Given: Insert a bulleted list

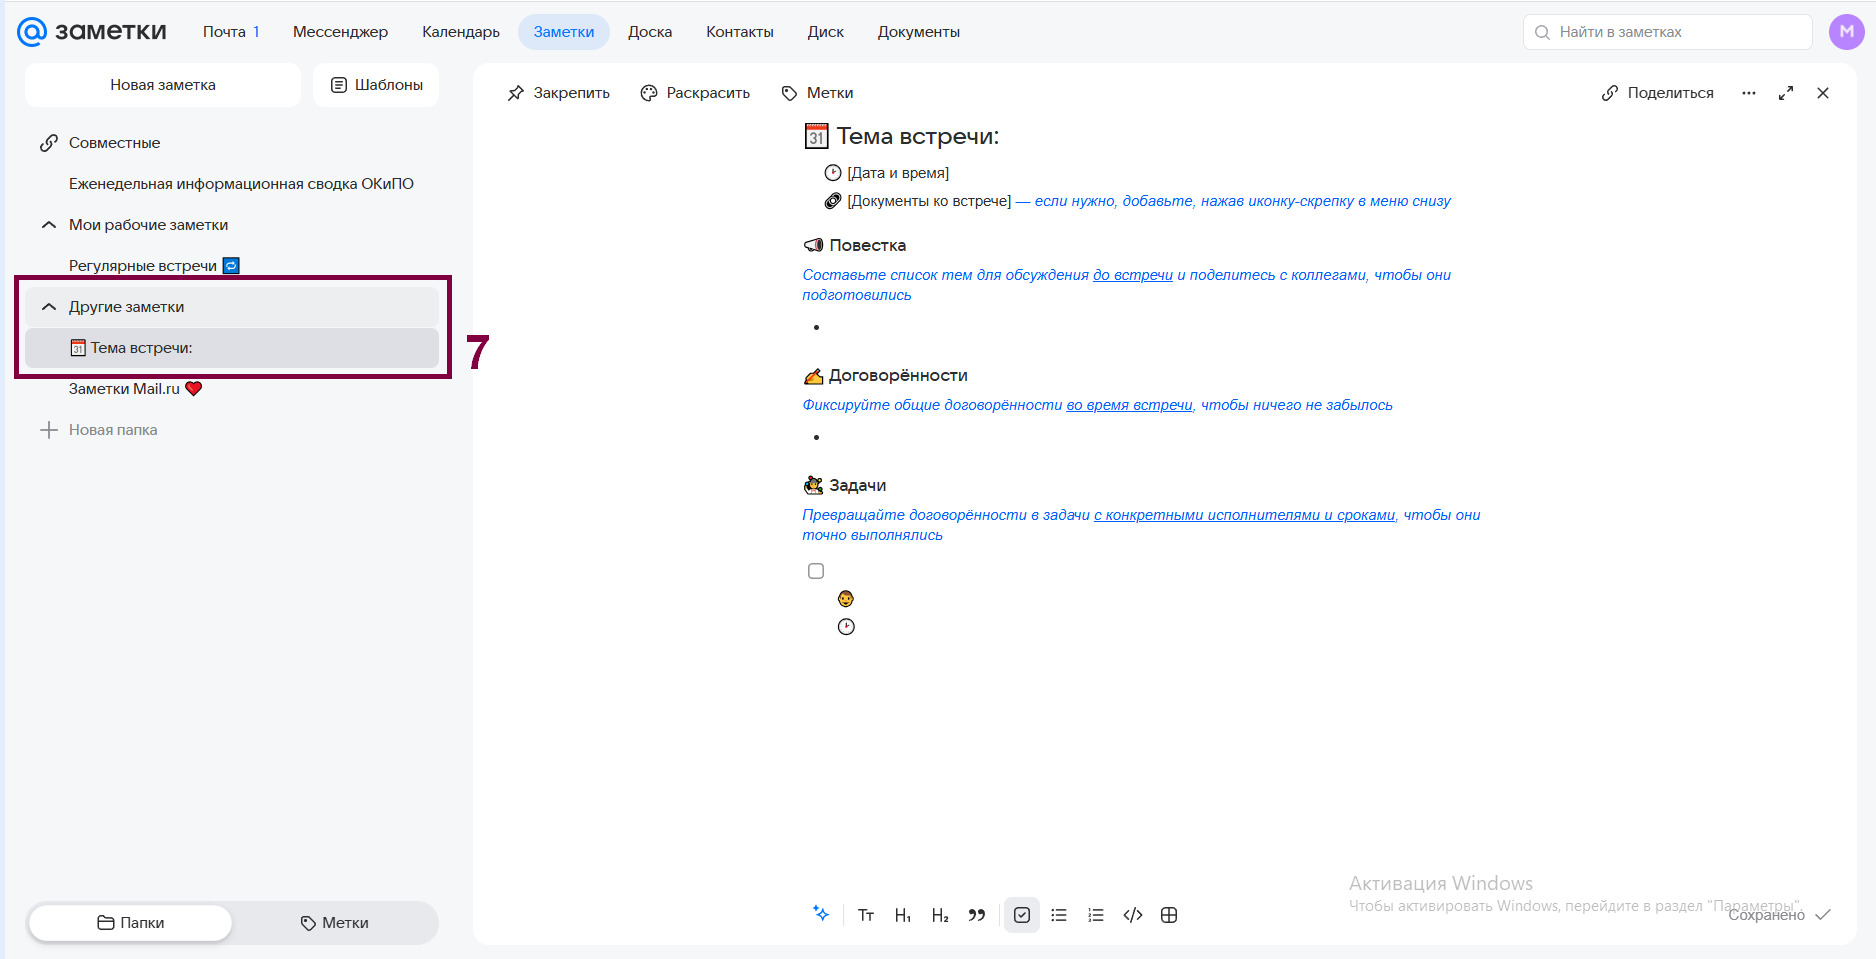Looking at the screenshot, I should [1059, 915].
